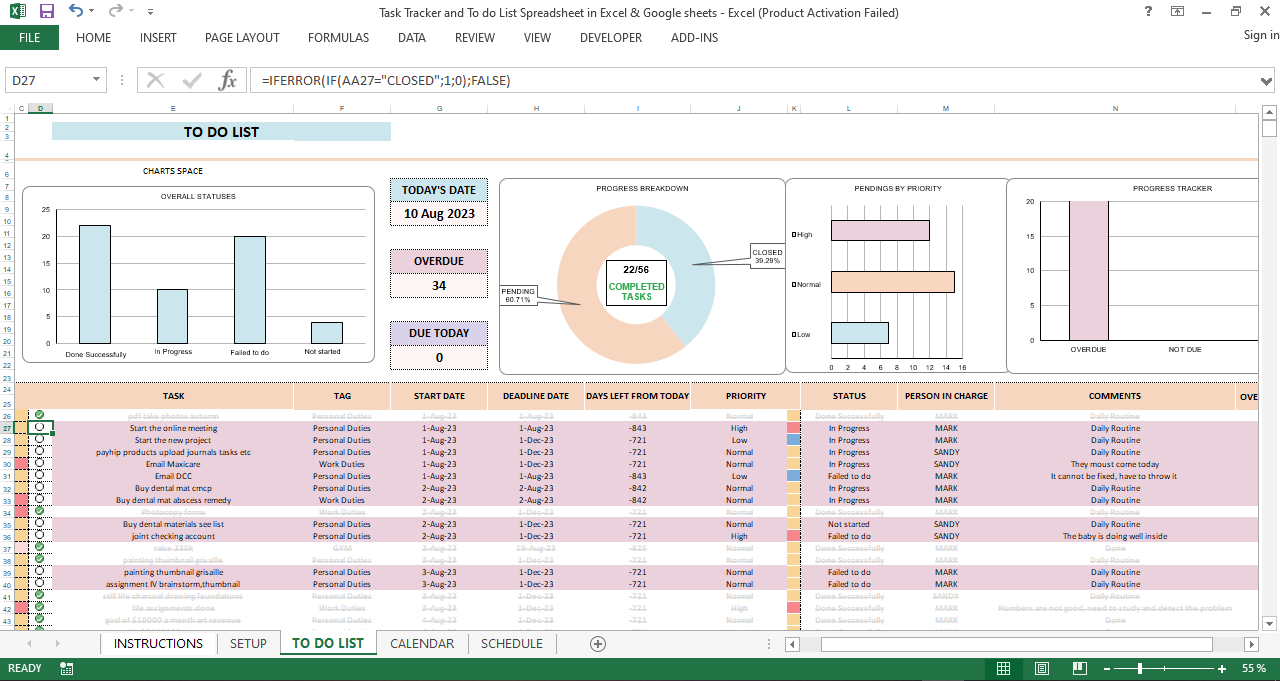Undo last action with arrow icon
The height and width of the screenshot is (681, 1280).
[76, 12]
